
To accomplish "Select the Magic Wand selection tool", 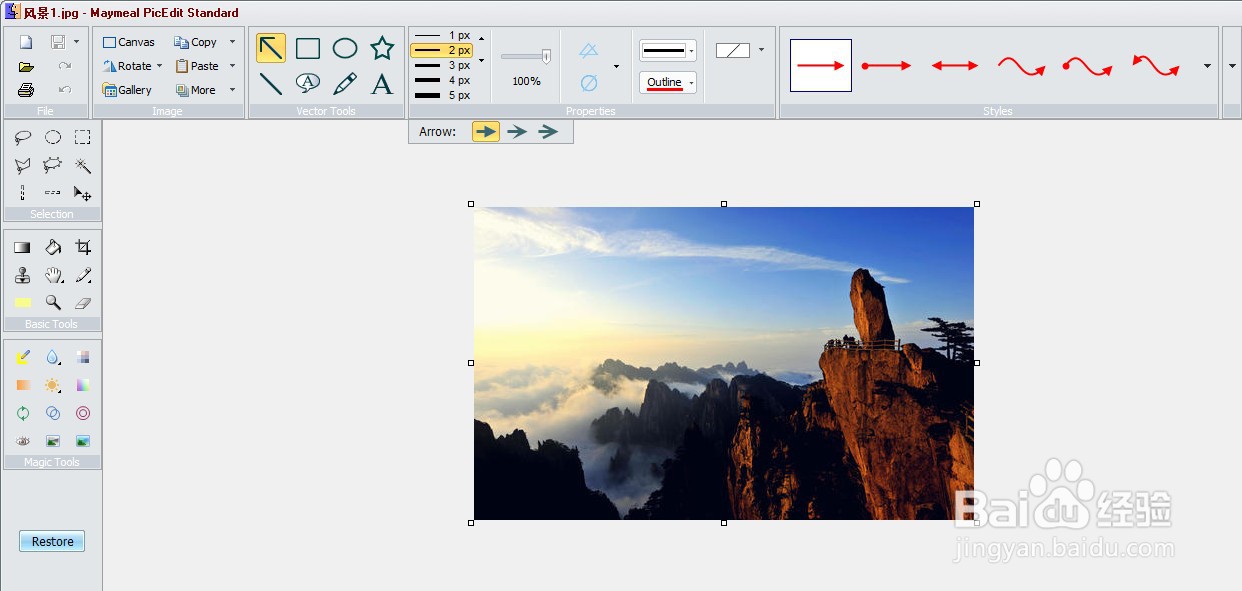I will tap(83, 166).
